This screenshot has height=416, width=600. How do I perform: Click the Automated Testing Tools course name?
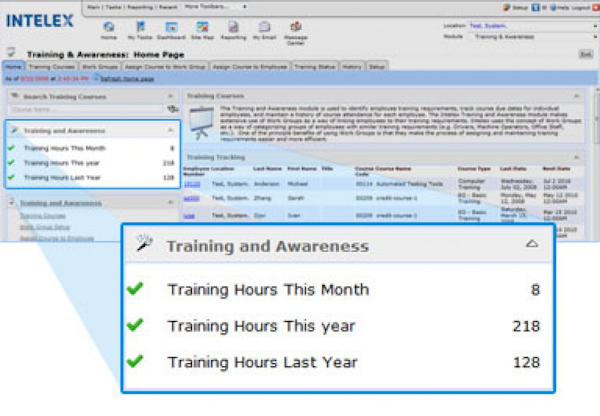[x=409, y=184]
